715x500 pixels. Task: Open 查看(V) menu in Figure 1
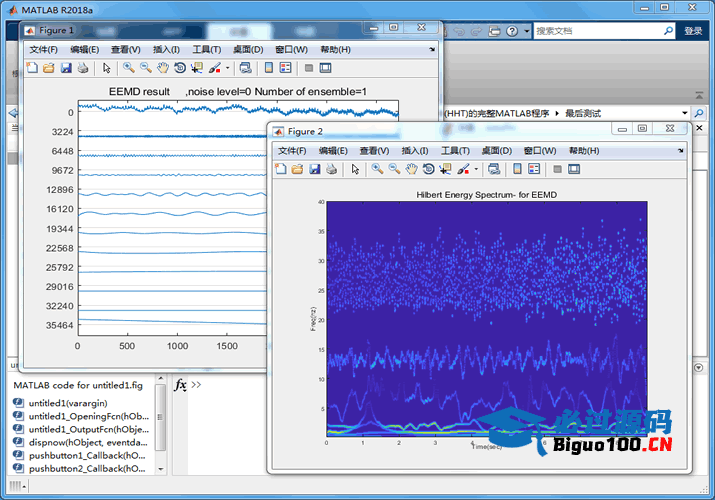[125, 49]
